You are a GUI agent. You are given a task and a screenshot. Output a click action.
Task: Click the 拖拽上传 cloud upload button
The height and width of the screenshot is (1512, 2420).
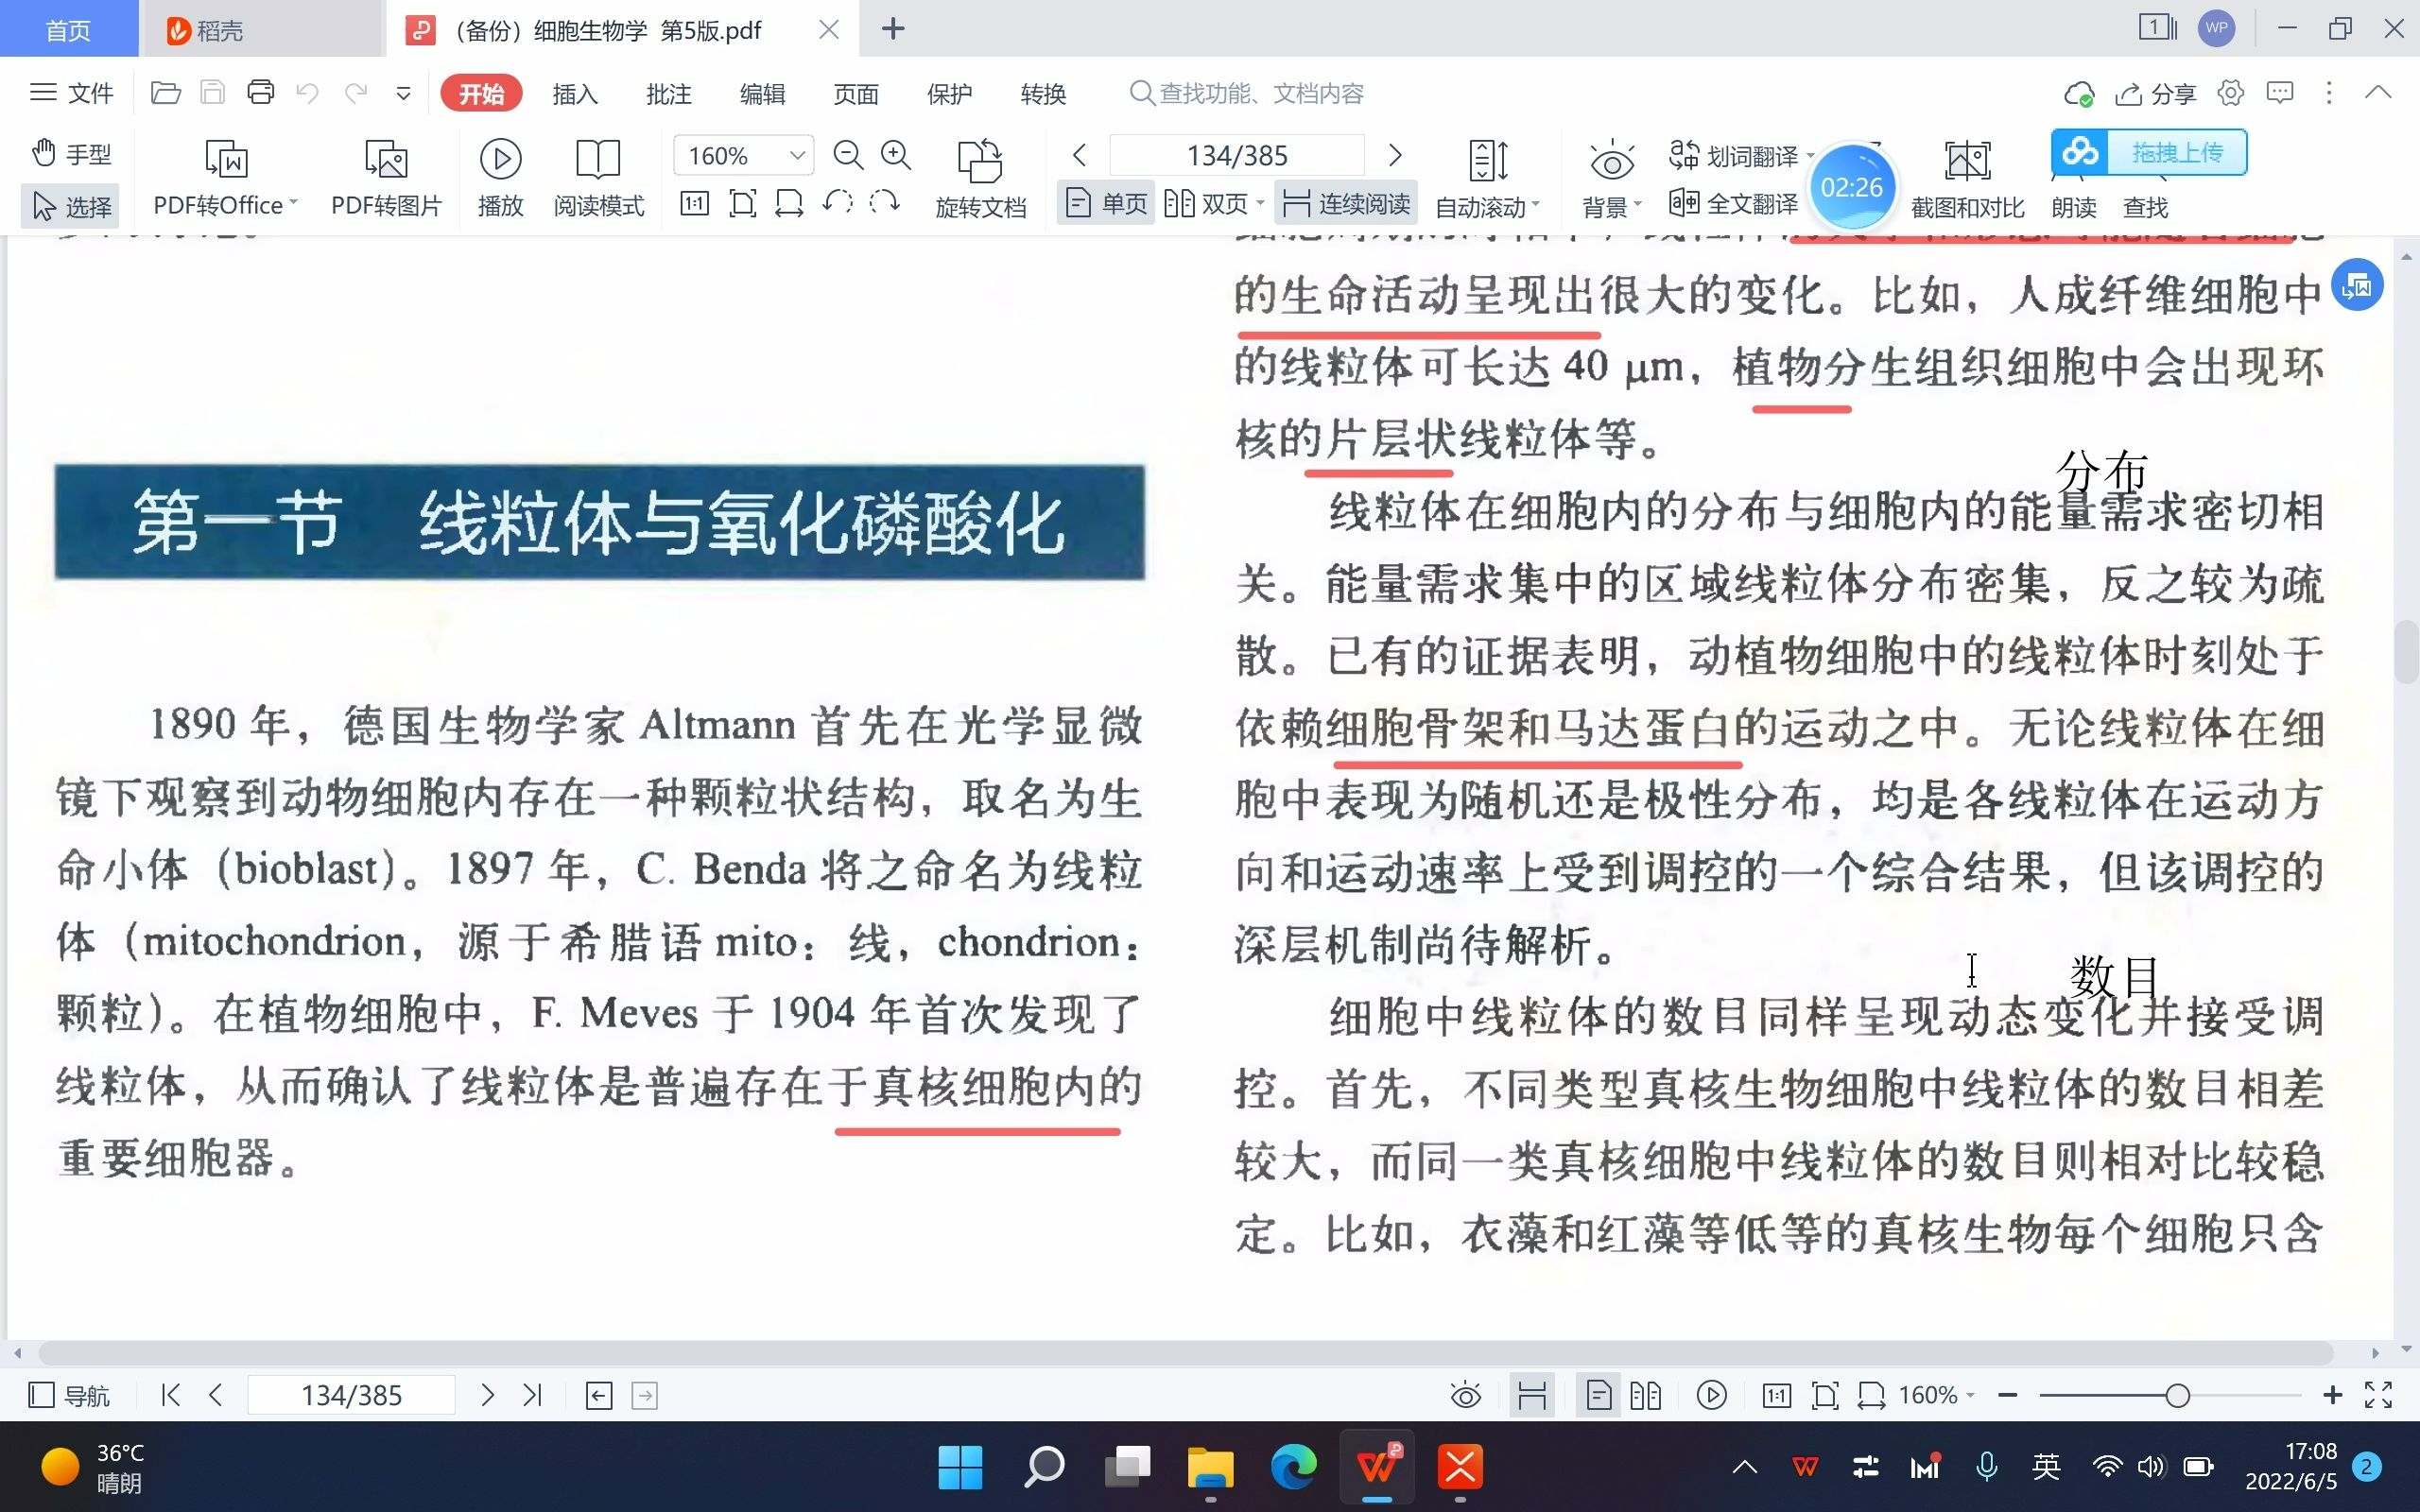pos(2149,153)
